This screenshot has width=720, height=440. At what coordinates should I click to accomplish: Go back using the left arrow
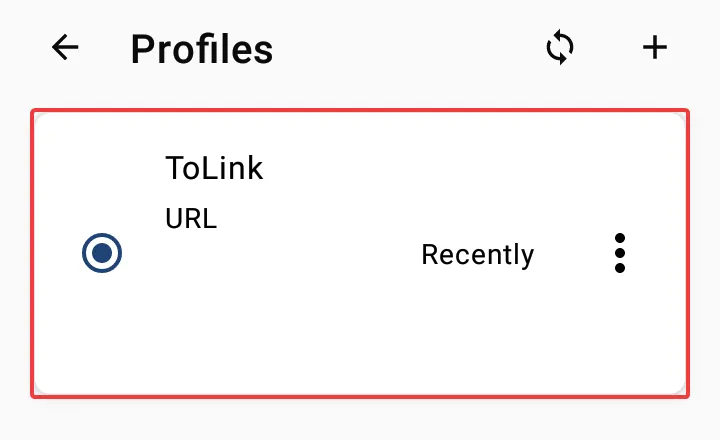[66, 48]
